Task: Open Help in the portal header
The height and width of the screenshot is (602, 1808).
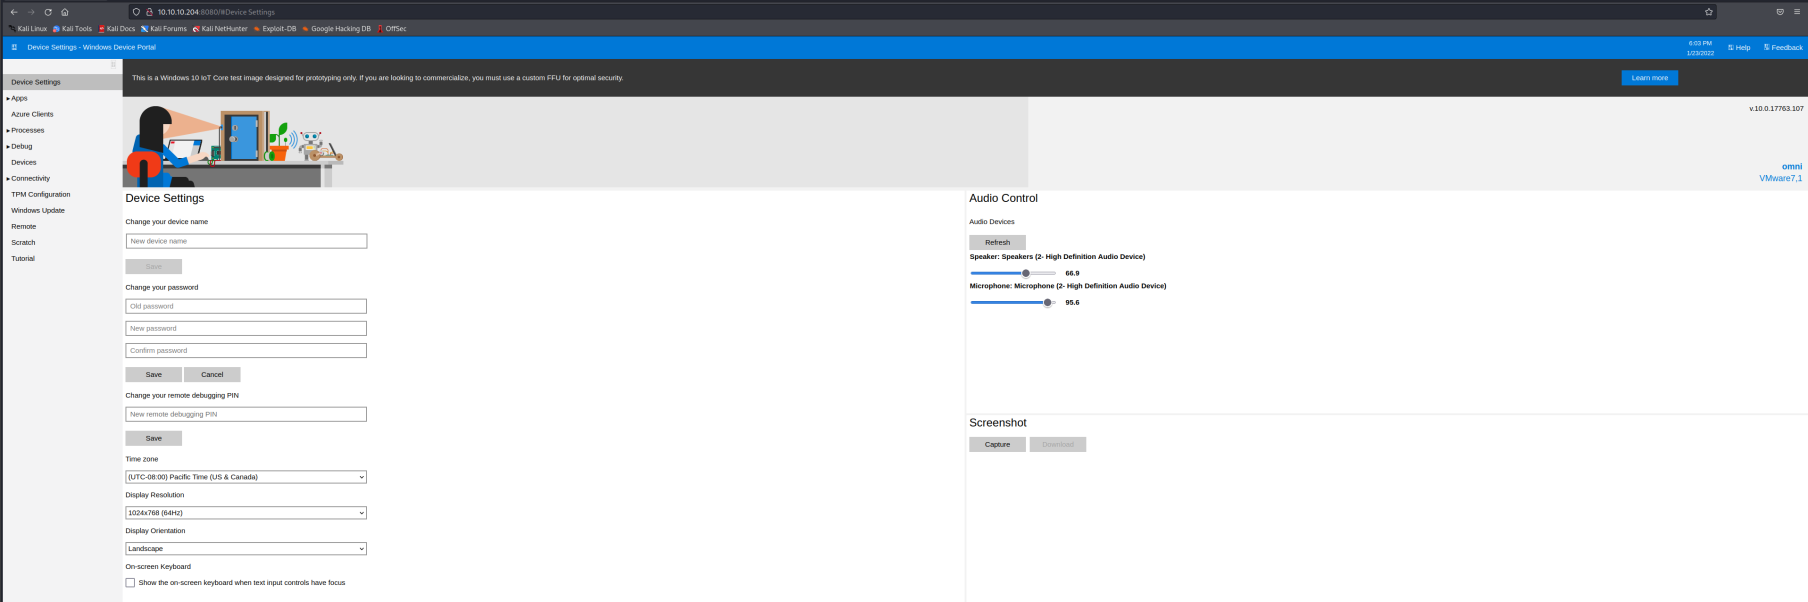Action: click(x=1739, y=47)
